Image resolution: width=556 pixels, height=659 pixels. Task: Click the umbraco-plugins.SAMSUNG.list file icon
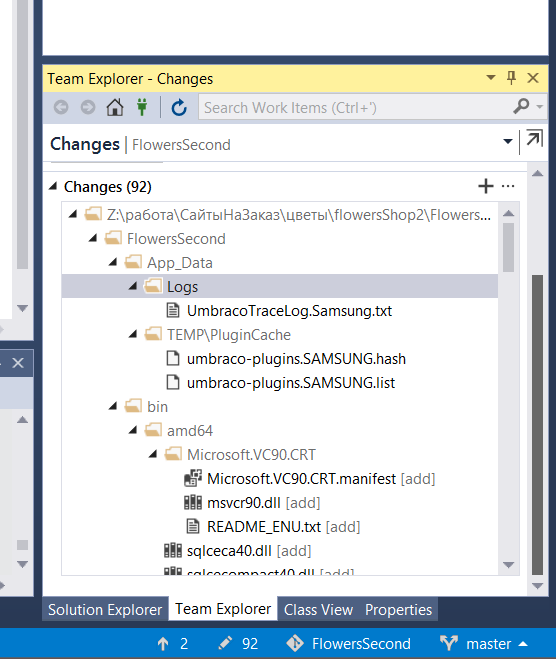(x=173, y=382)
